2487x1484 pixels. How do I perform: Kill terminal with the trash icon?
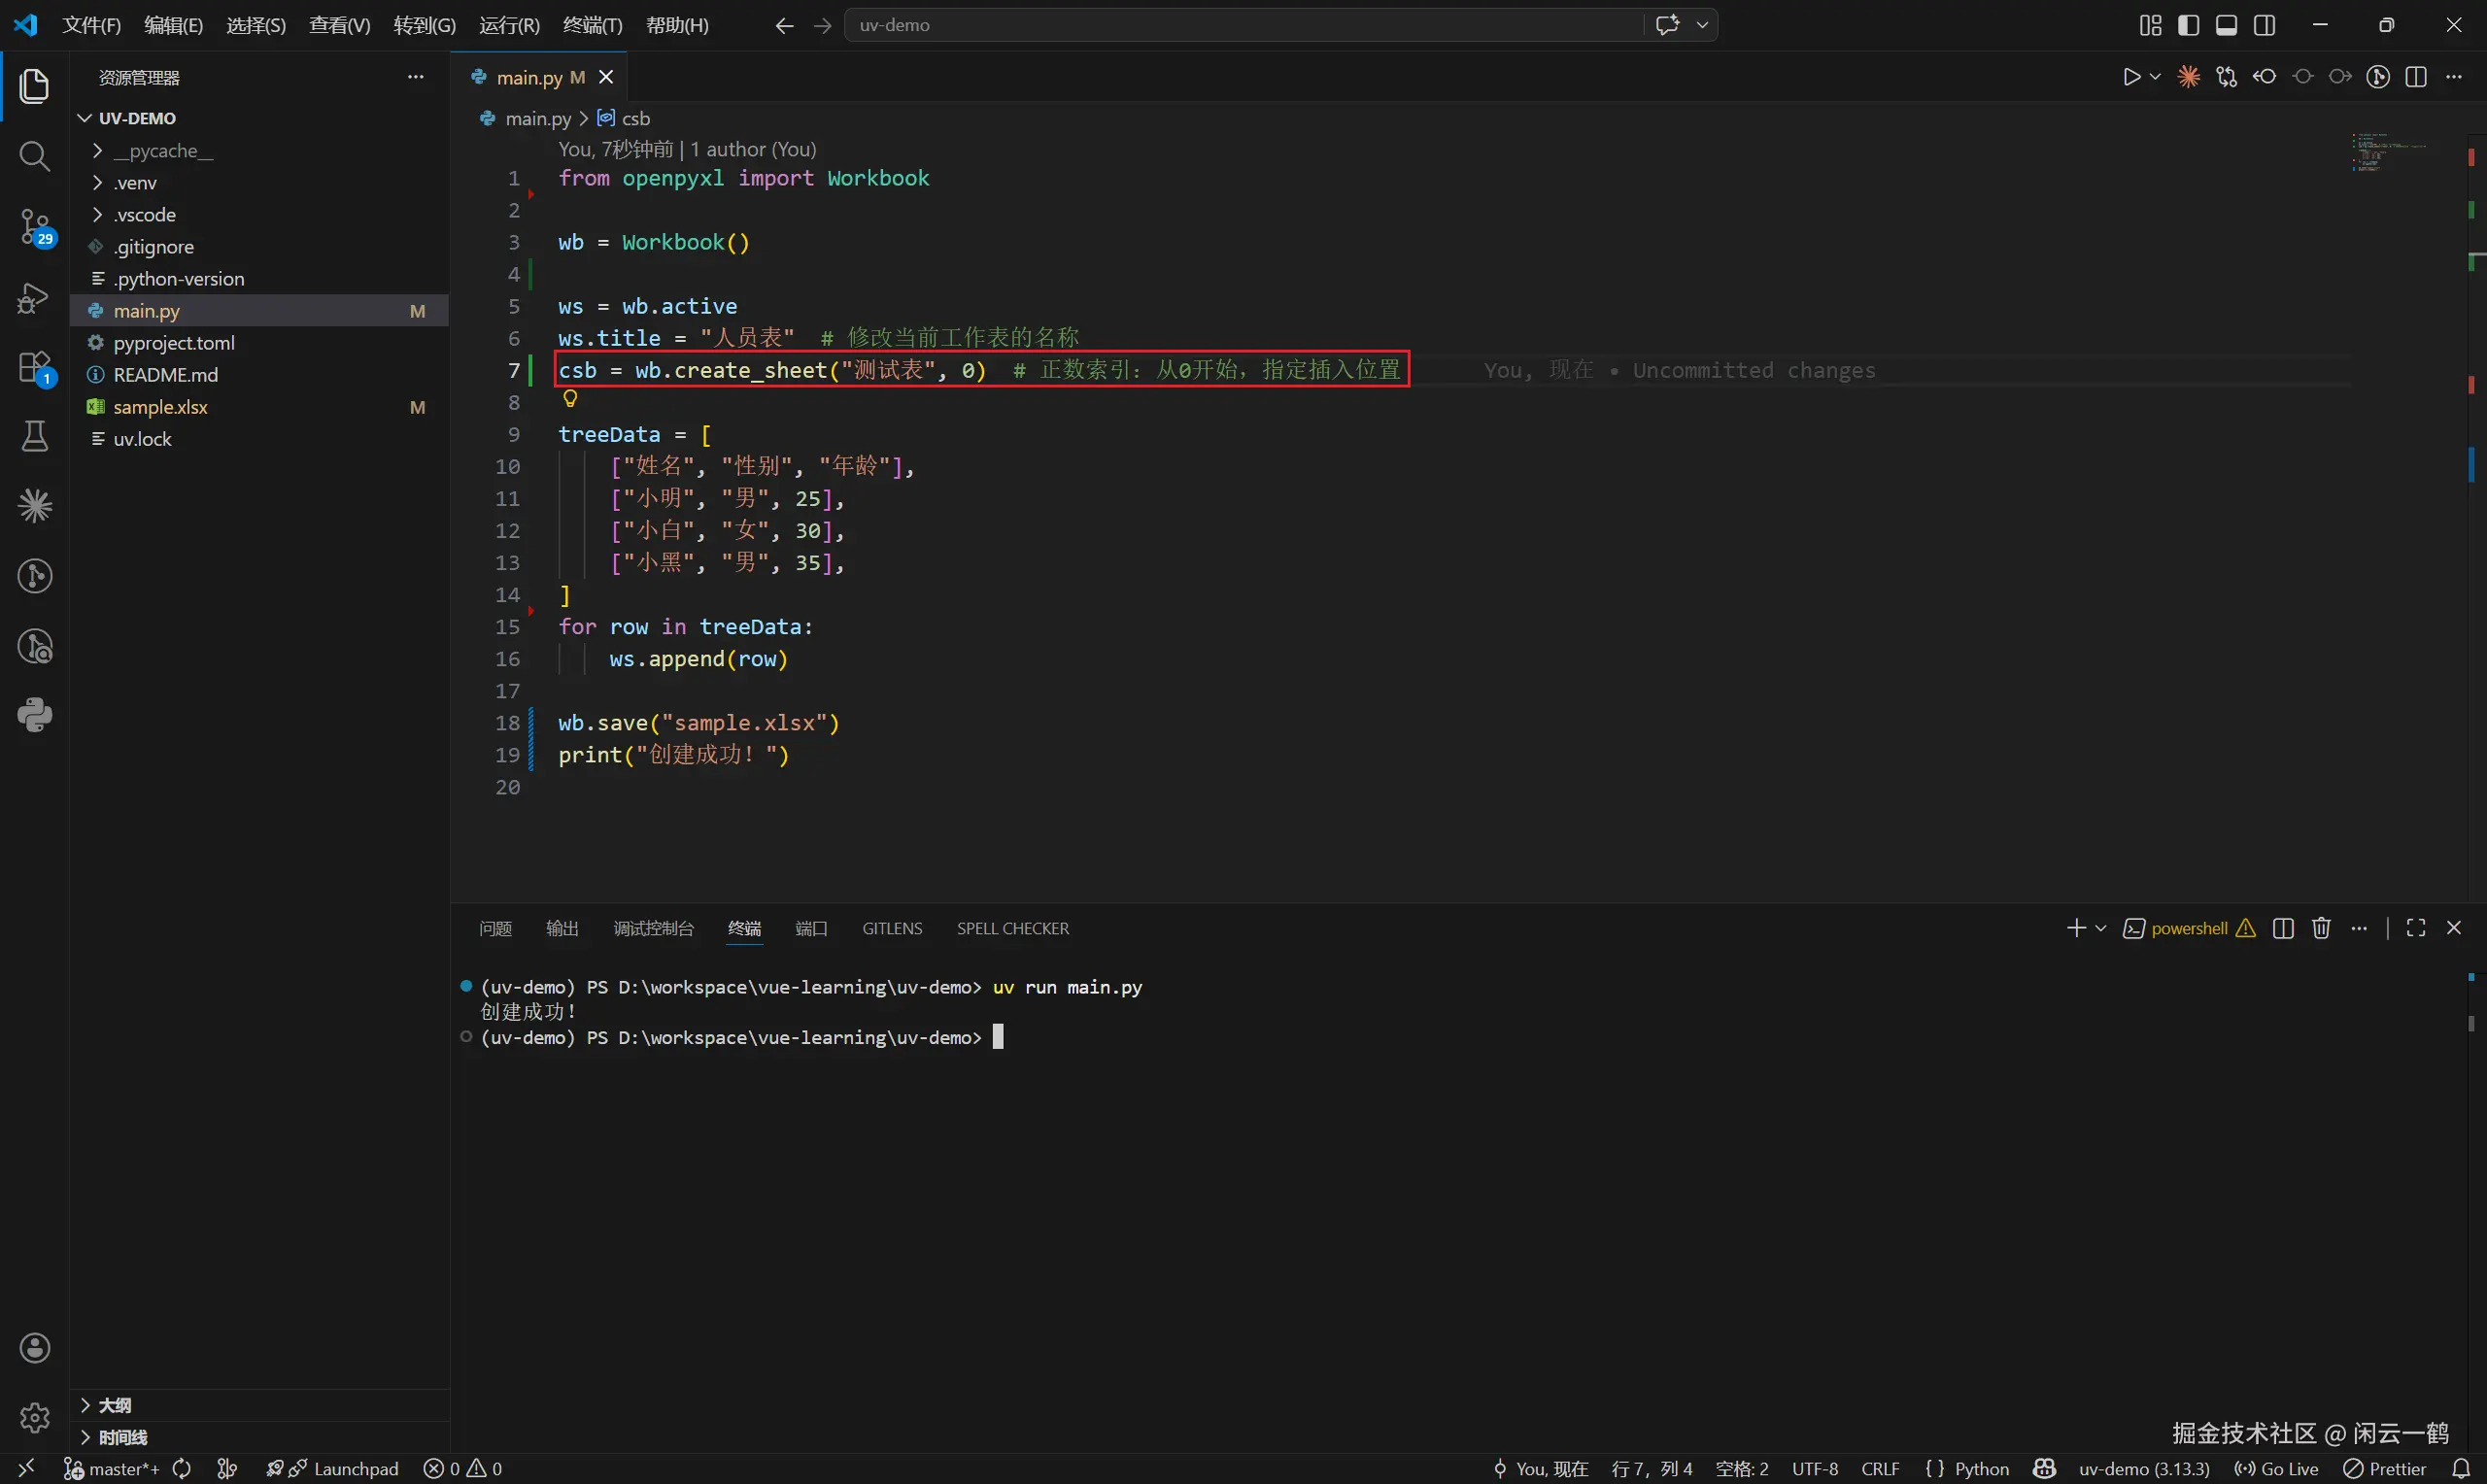pyautogui.click(x=2321, y=928)
